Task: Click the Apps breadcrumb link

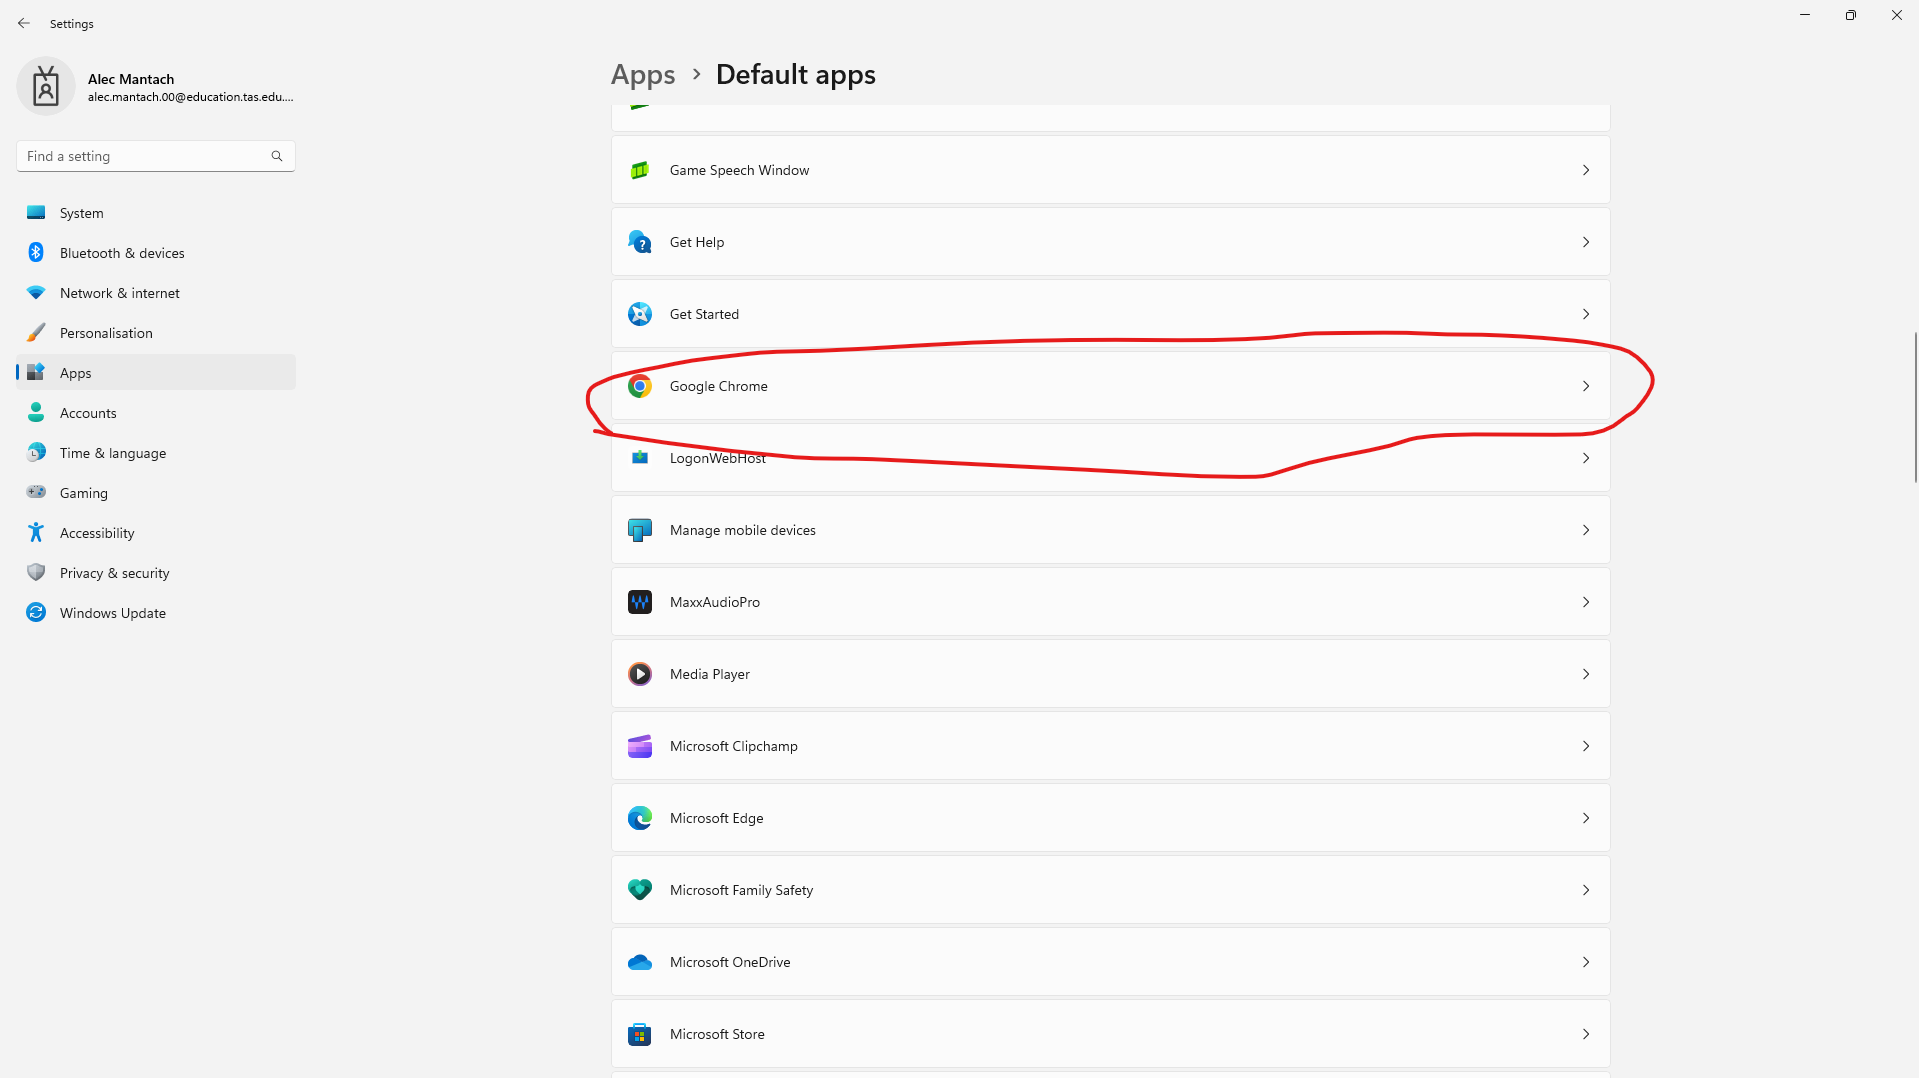Action: click(643, 75)
